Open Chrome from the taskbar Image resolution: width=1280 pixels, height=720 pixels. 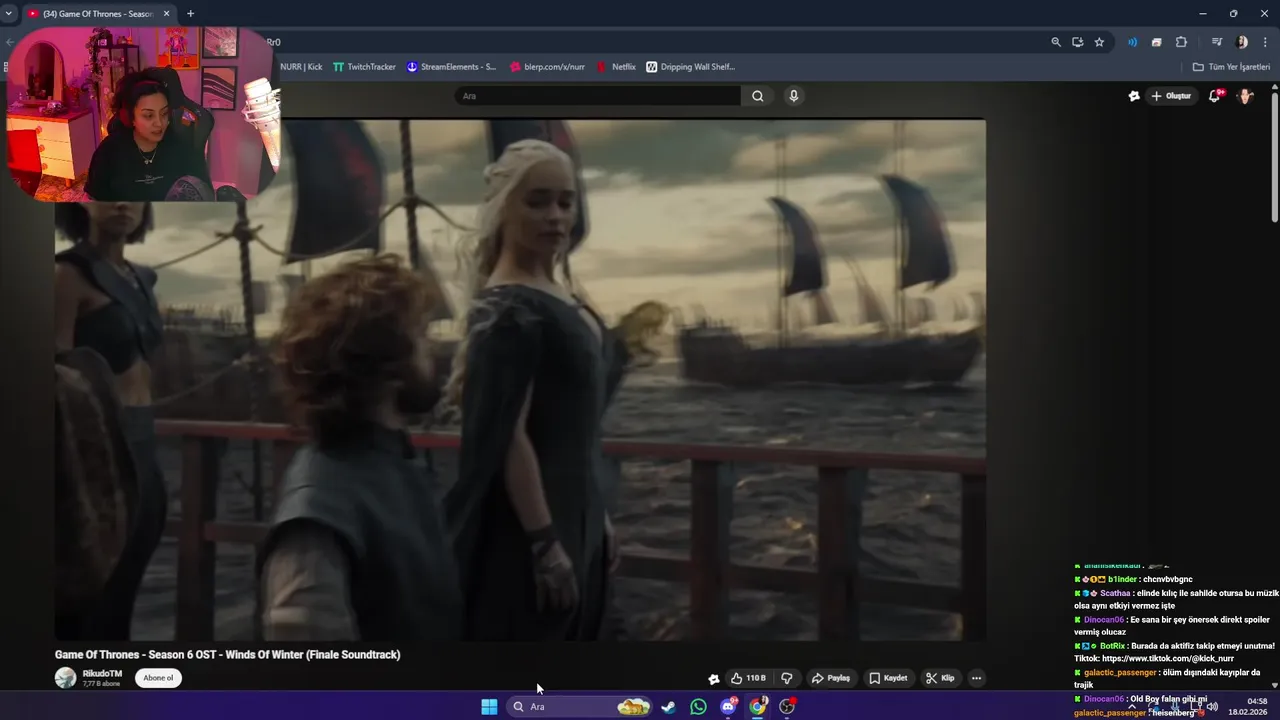click(x=758, y=706)
